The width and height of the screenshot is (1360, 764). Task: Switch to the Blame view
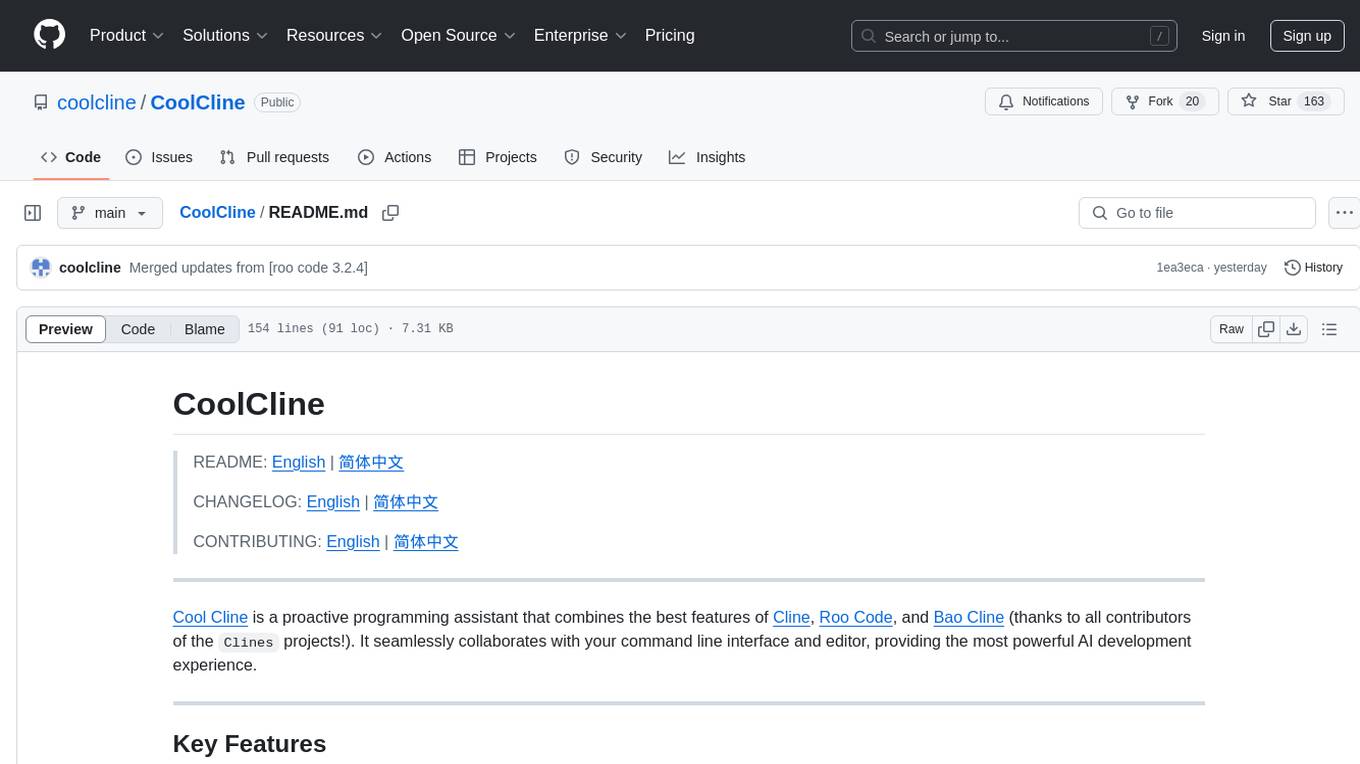[204, 329]
